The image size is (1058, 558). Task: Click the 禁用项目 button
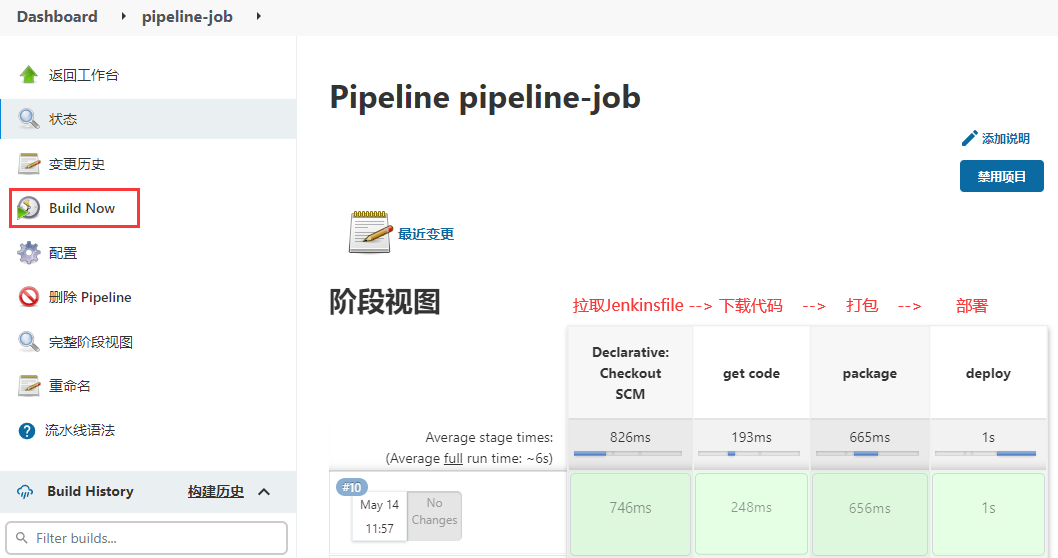1002,176
